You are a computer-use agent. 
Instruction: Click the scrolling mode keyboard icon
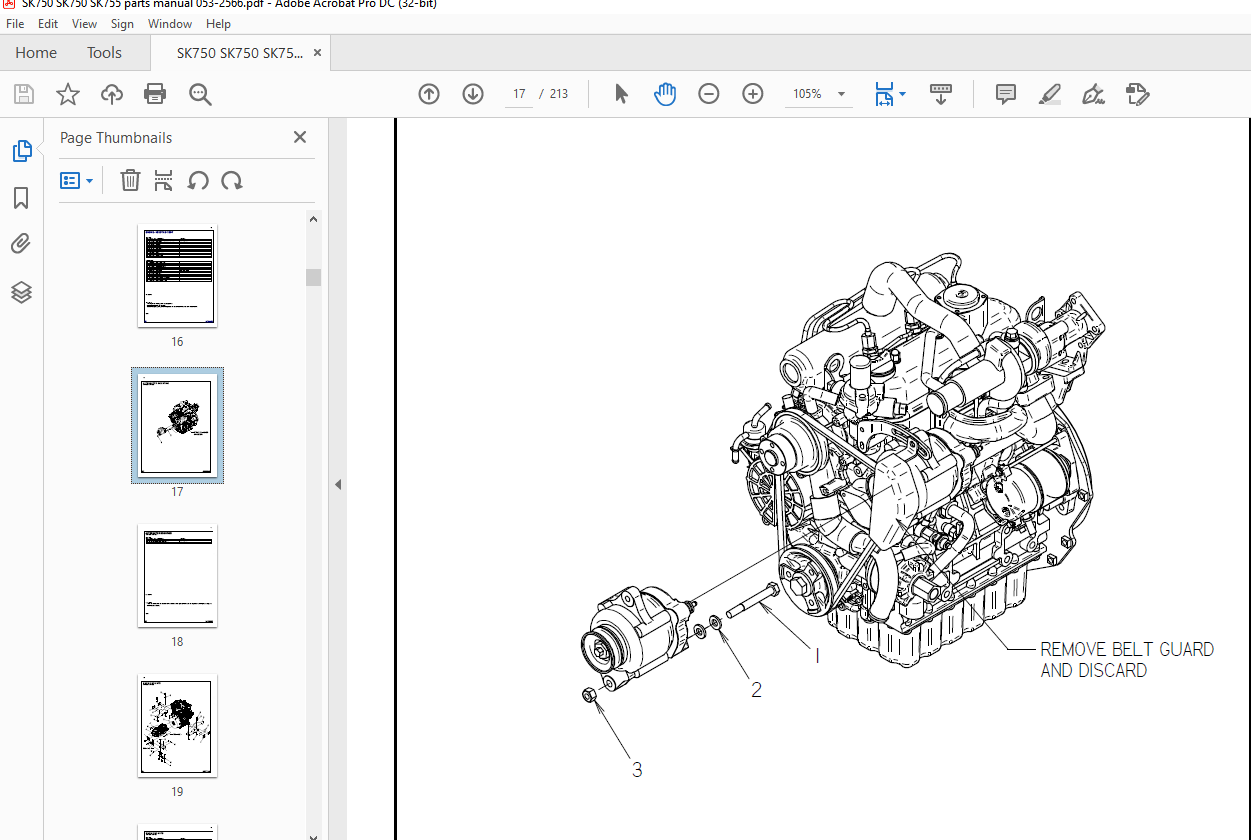(941, 94)
